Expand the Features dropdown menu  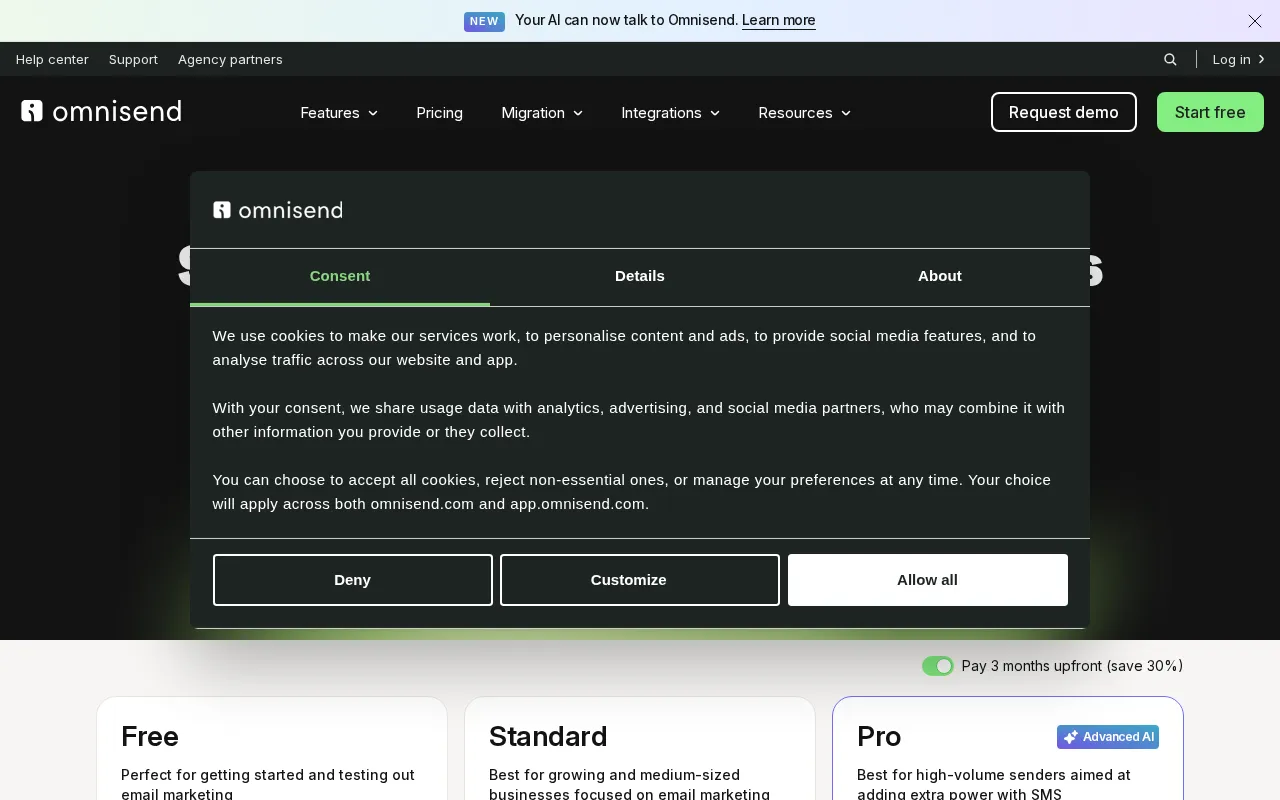[x=339, y=113]
